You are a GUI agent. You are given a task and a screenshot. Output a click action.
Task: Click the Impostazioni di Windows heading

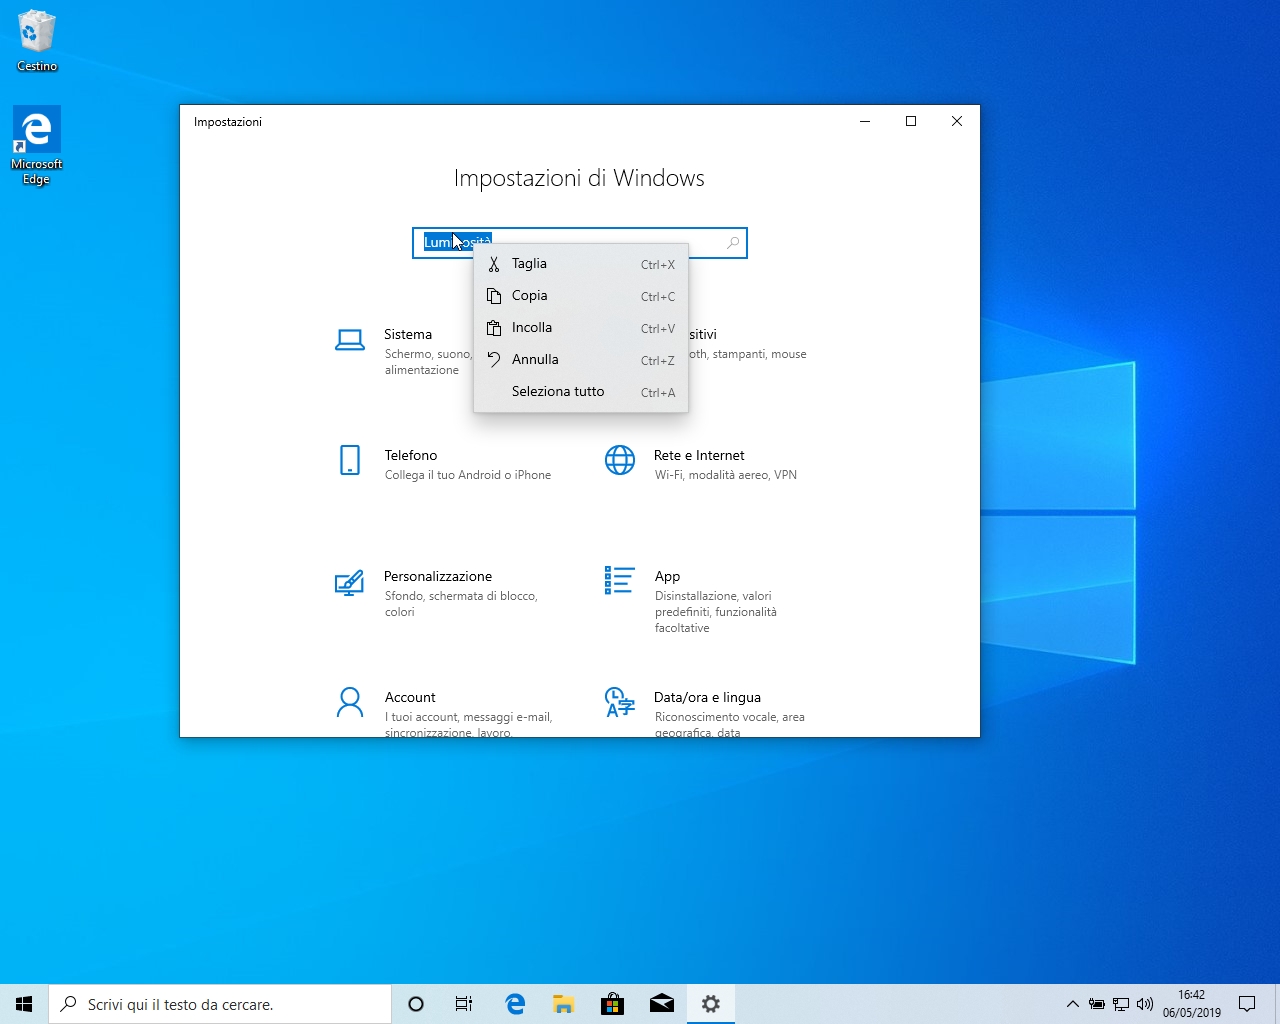click(x=579, y=179)
